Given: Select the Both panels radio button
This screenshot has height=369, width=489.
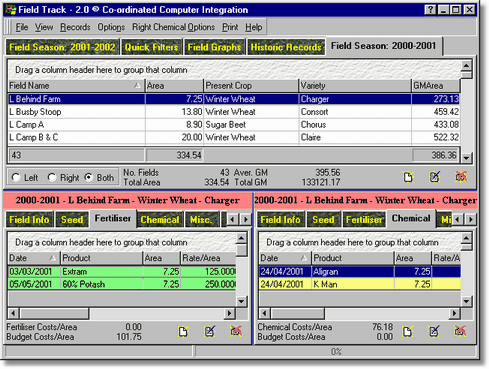Looking at the screenshot, I should [88, 177].
